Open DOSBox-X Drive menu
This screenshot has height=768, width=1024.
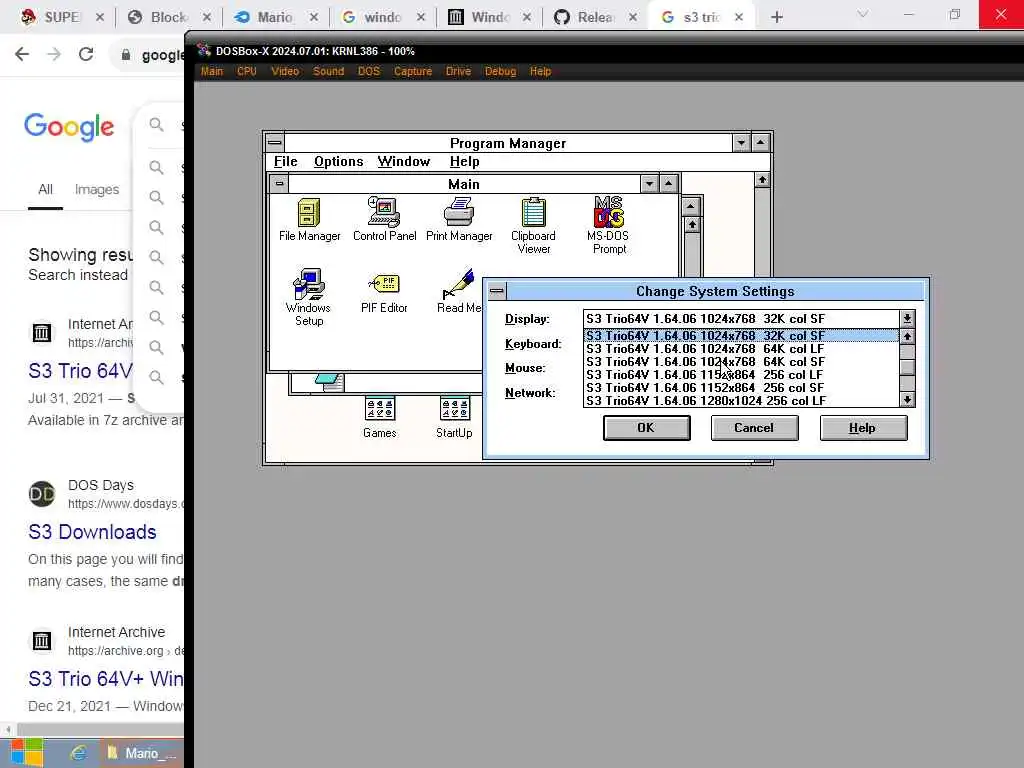(458, 71)
